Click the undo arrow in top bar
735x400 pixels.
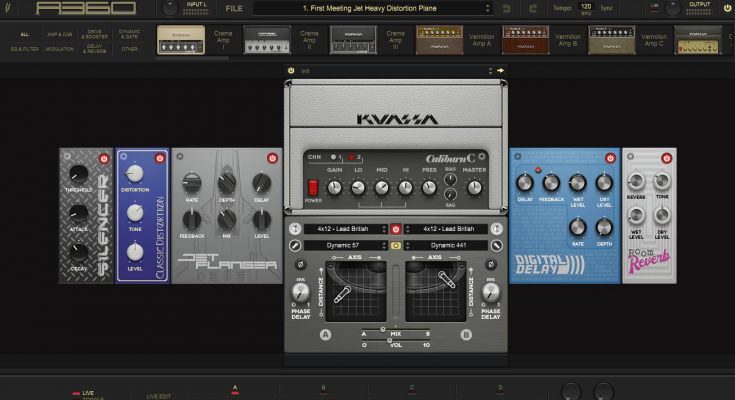(x=506, y=9)
